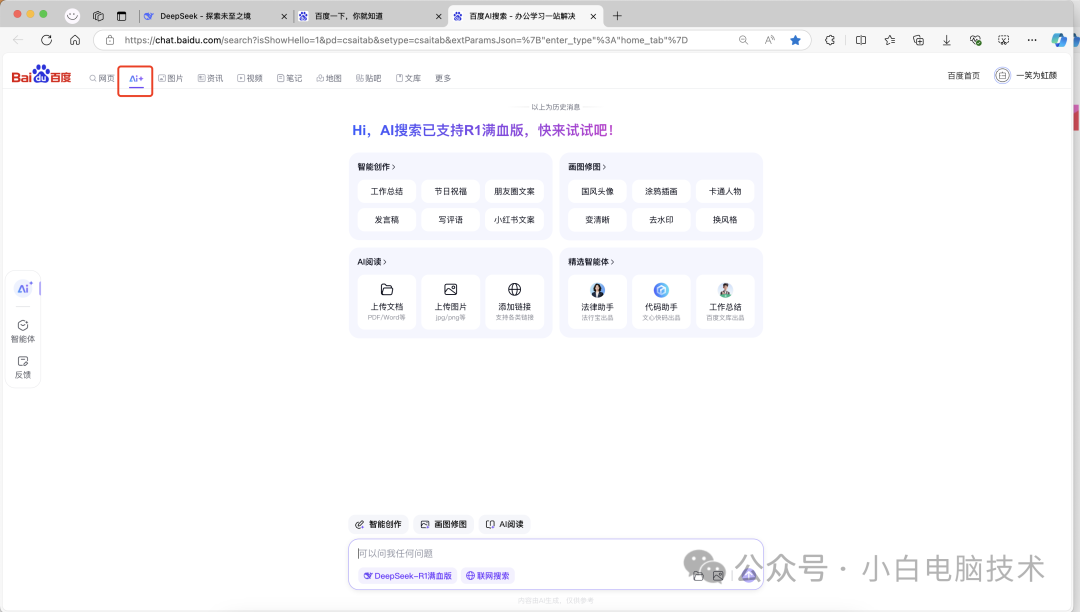The width and height of the screenshot is (1080, 612).
Task: Select 视频 nav tab
Action: click(x=250, y=78)
